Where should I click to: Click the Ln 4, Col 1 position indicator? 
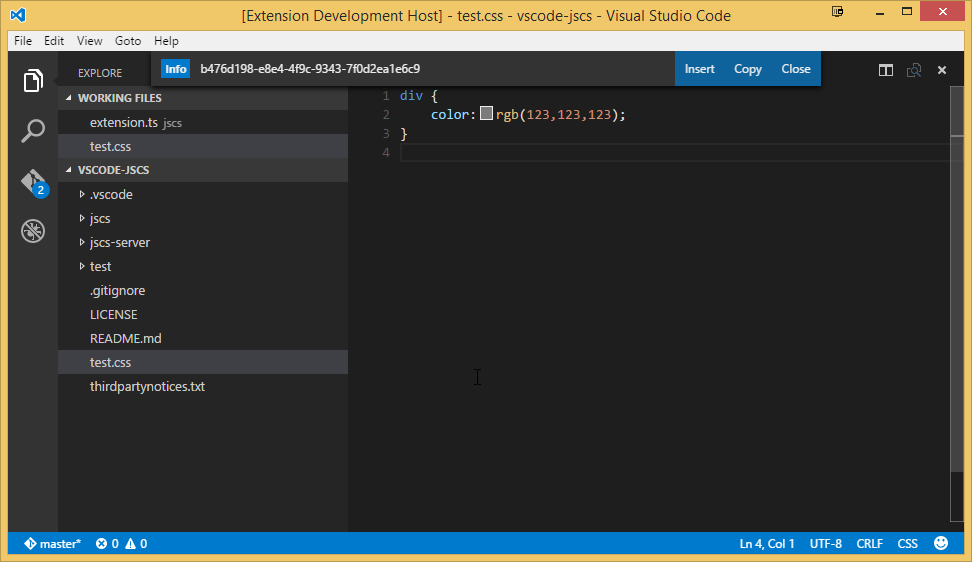[767, 543]
